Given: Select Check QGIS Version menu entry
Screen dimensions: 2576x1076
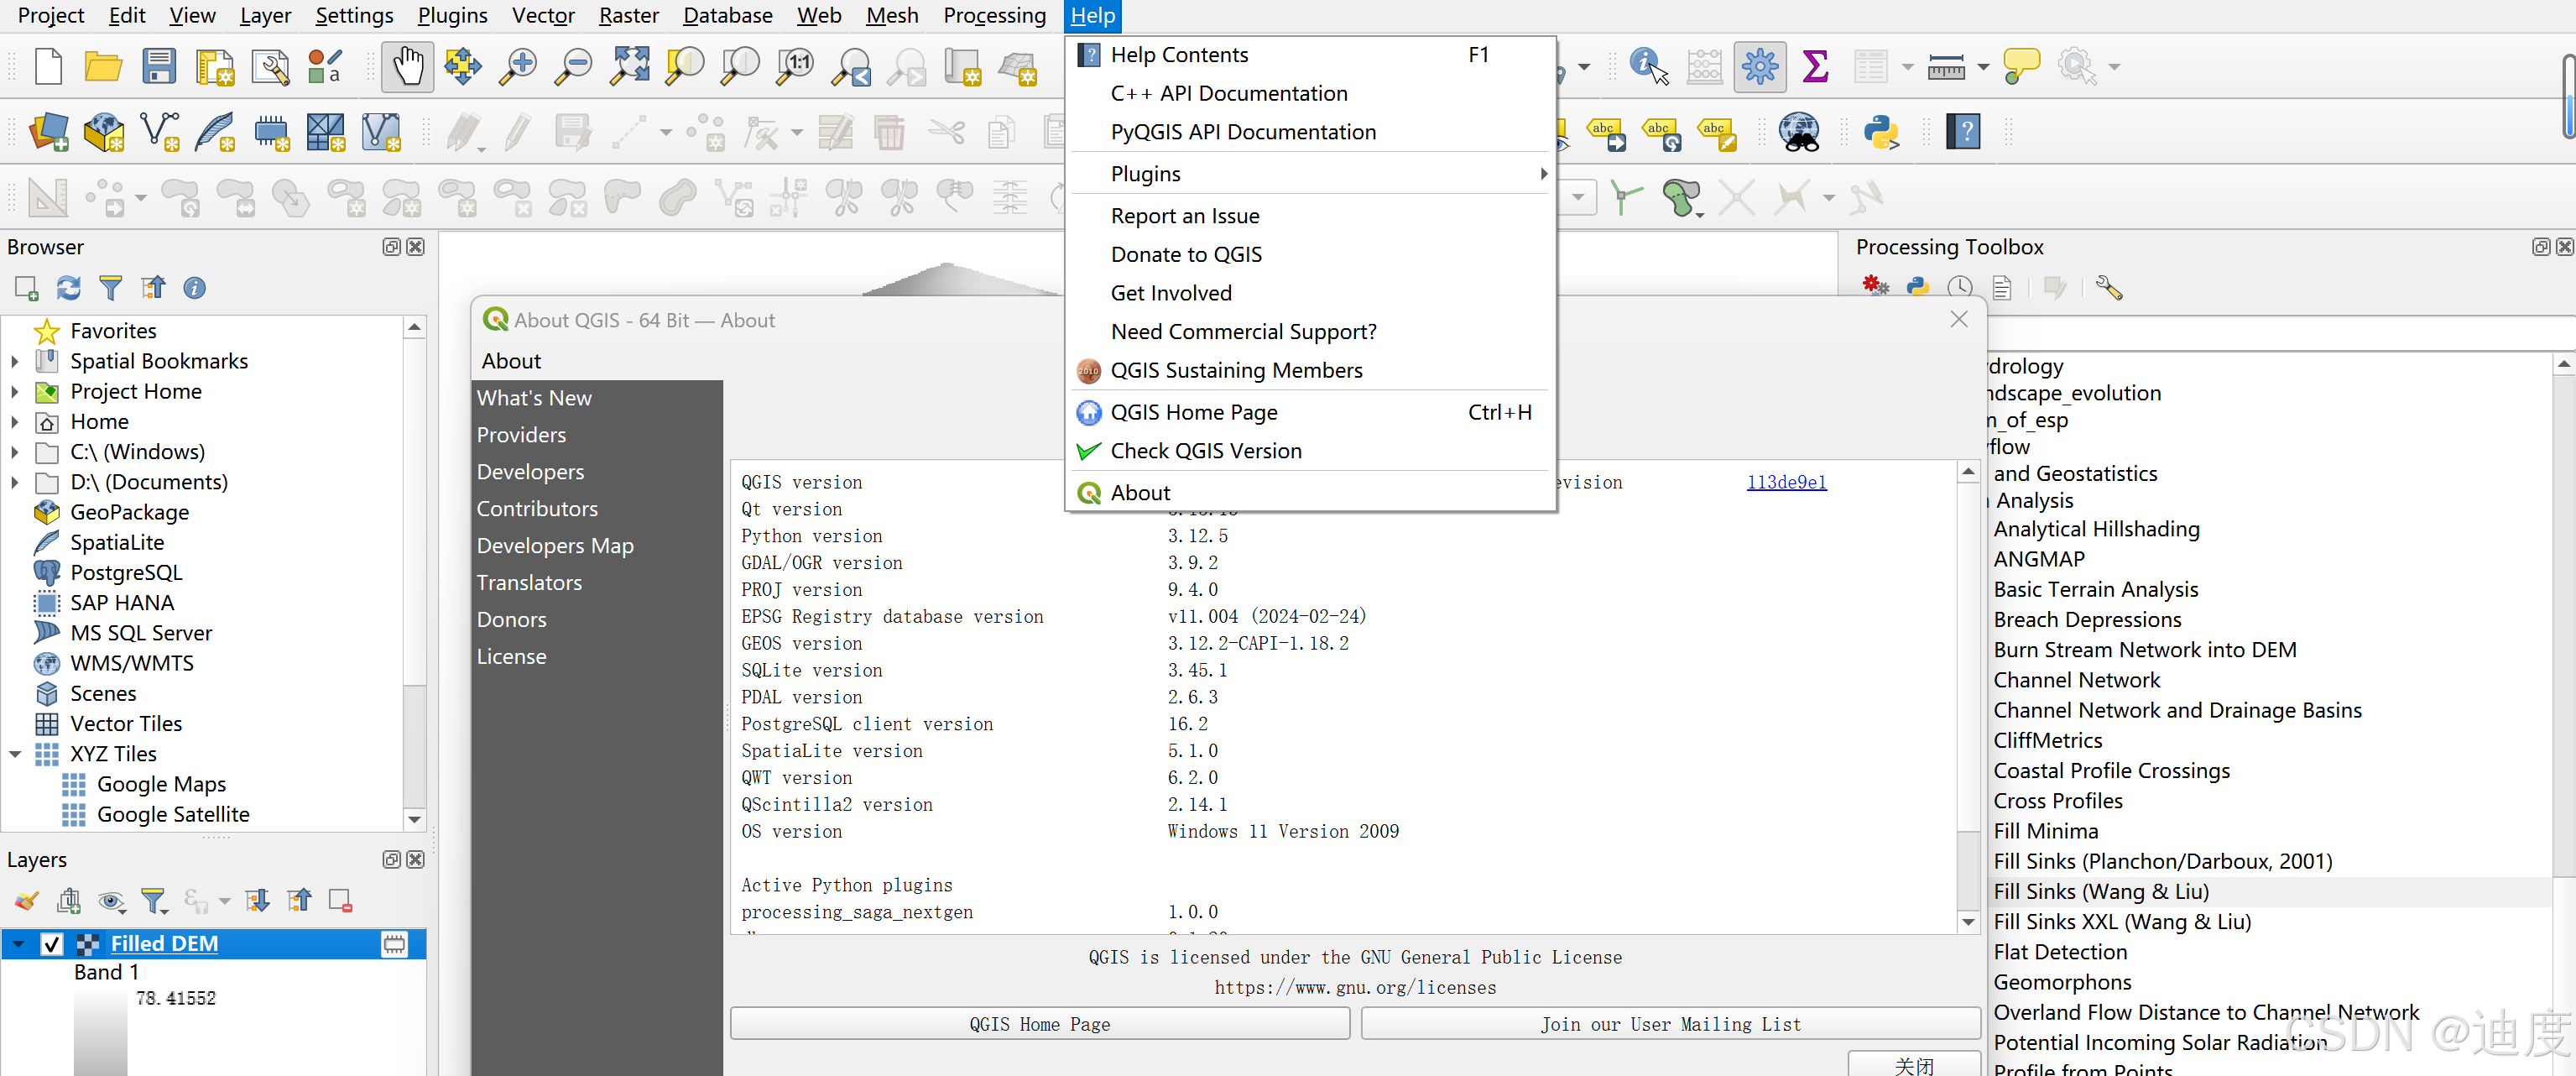Looking at the screenshot, I should click(x=1205, y=451).
